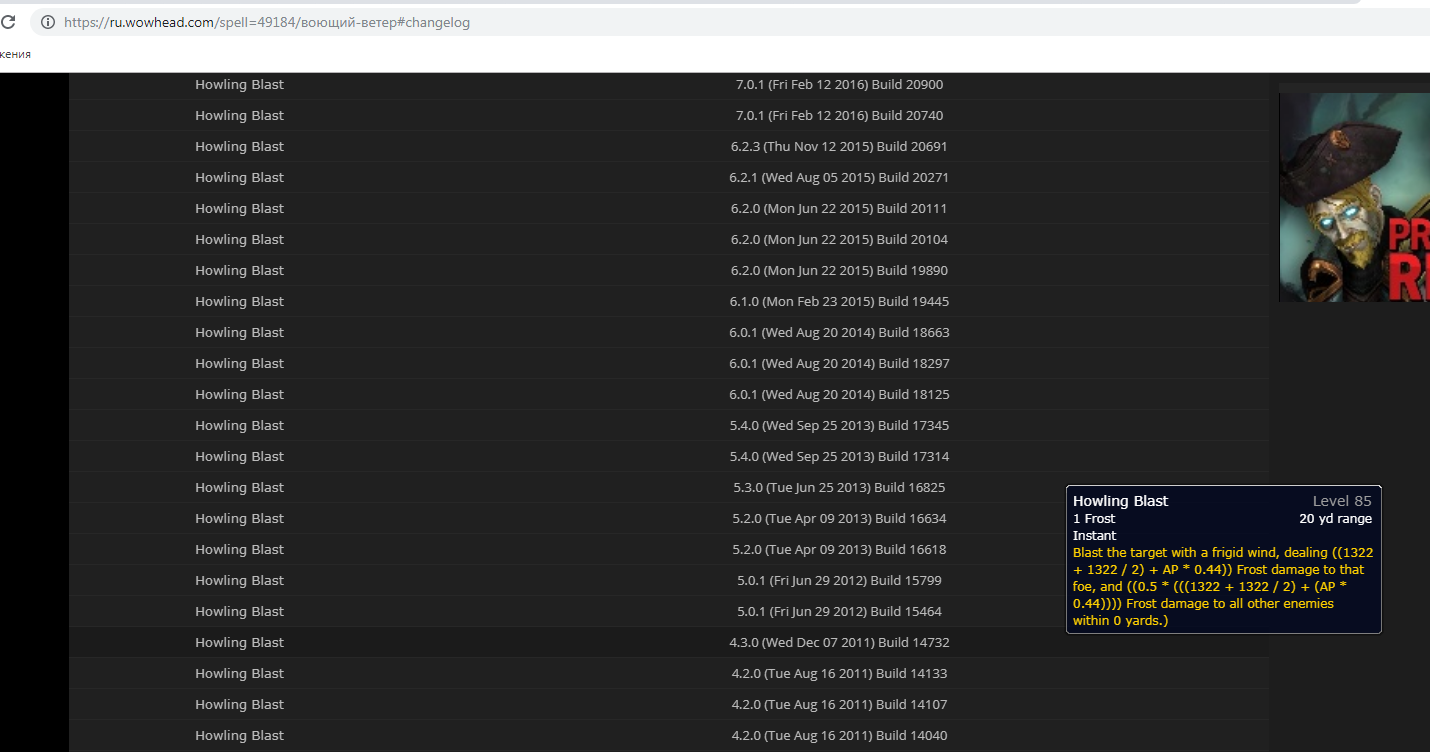The height and width of the screenshot is (754, 1430).
Task: Select the 5.2.0 Build 16634 entry
Action: tap(838, 519)
